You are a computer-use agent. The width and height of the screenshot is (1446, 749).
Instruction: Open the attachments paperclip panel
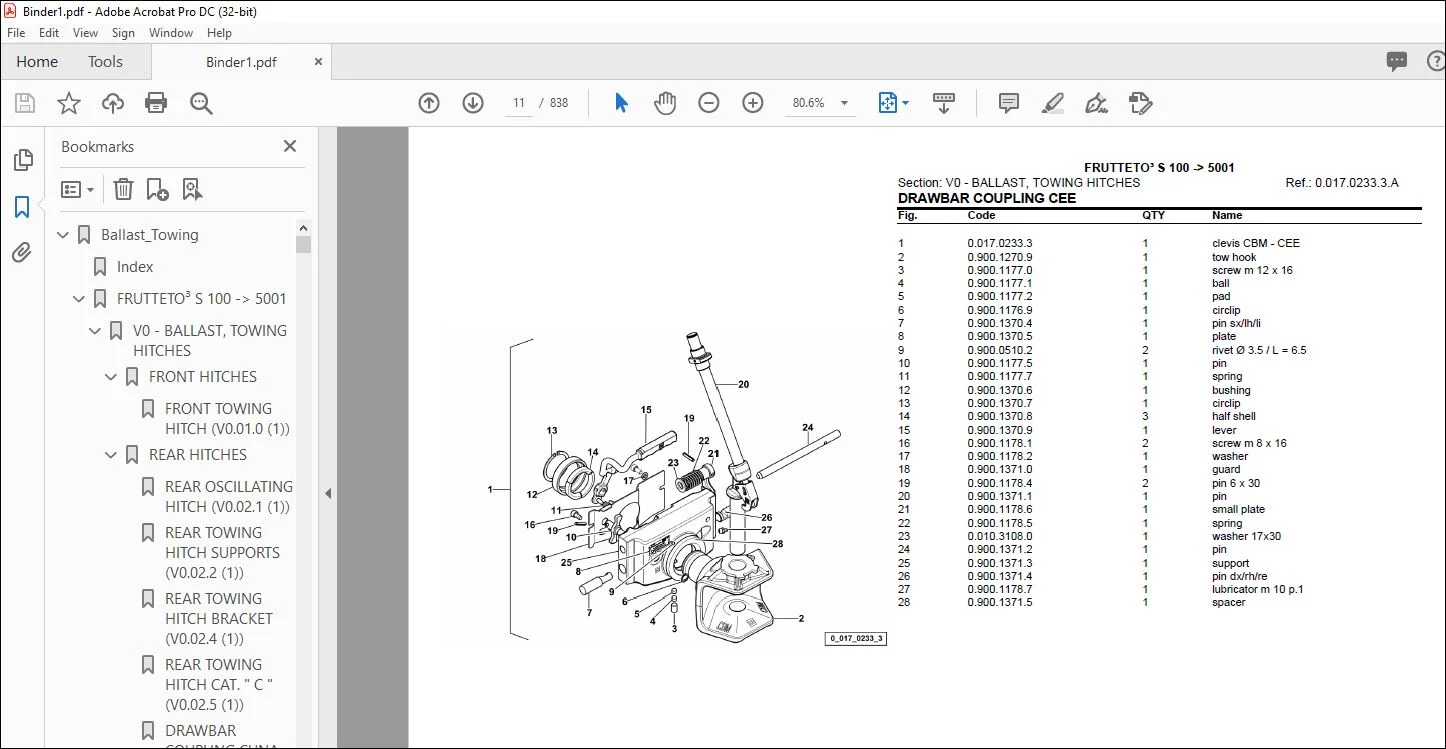pos(22,253)
